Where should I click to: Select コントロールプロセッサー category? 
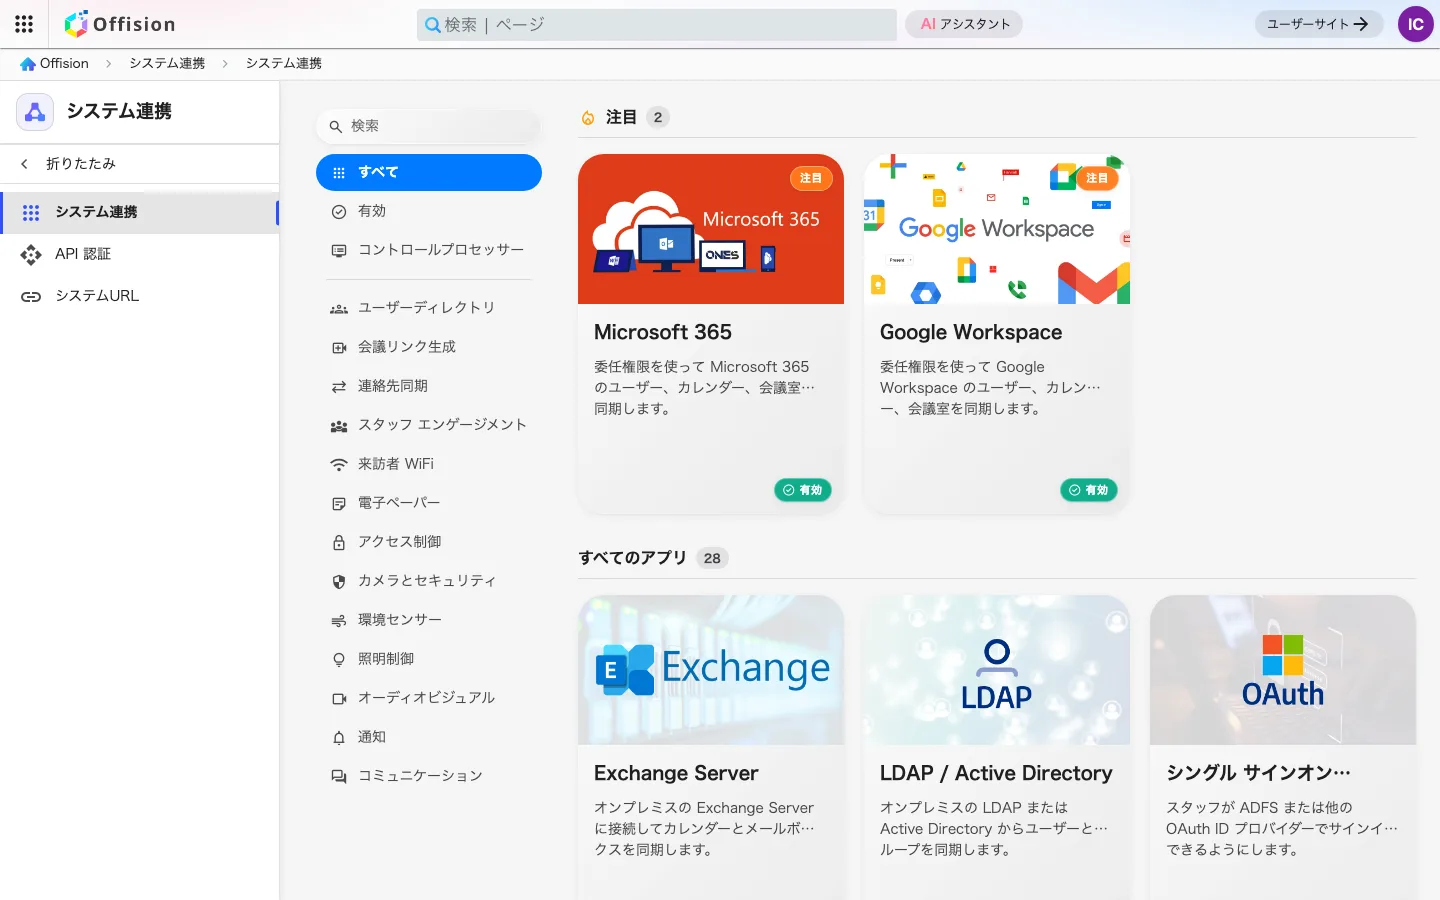[x=429, y=250]
